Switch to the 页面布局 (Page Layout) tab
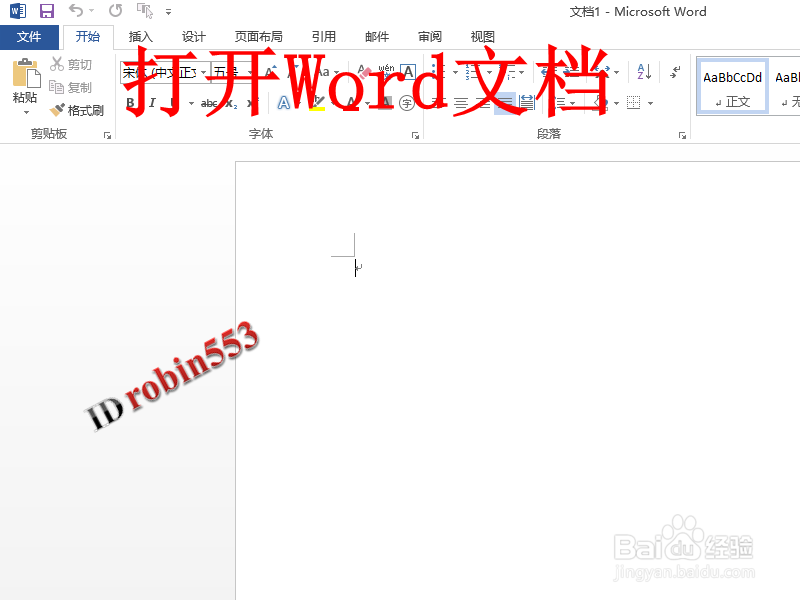Image resolution: width=800 pixels, height=600 pixels. [x=259, y=37]
